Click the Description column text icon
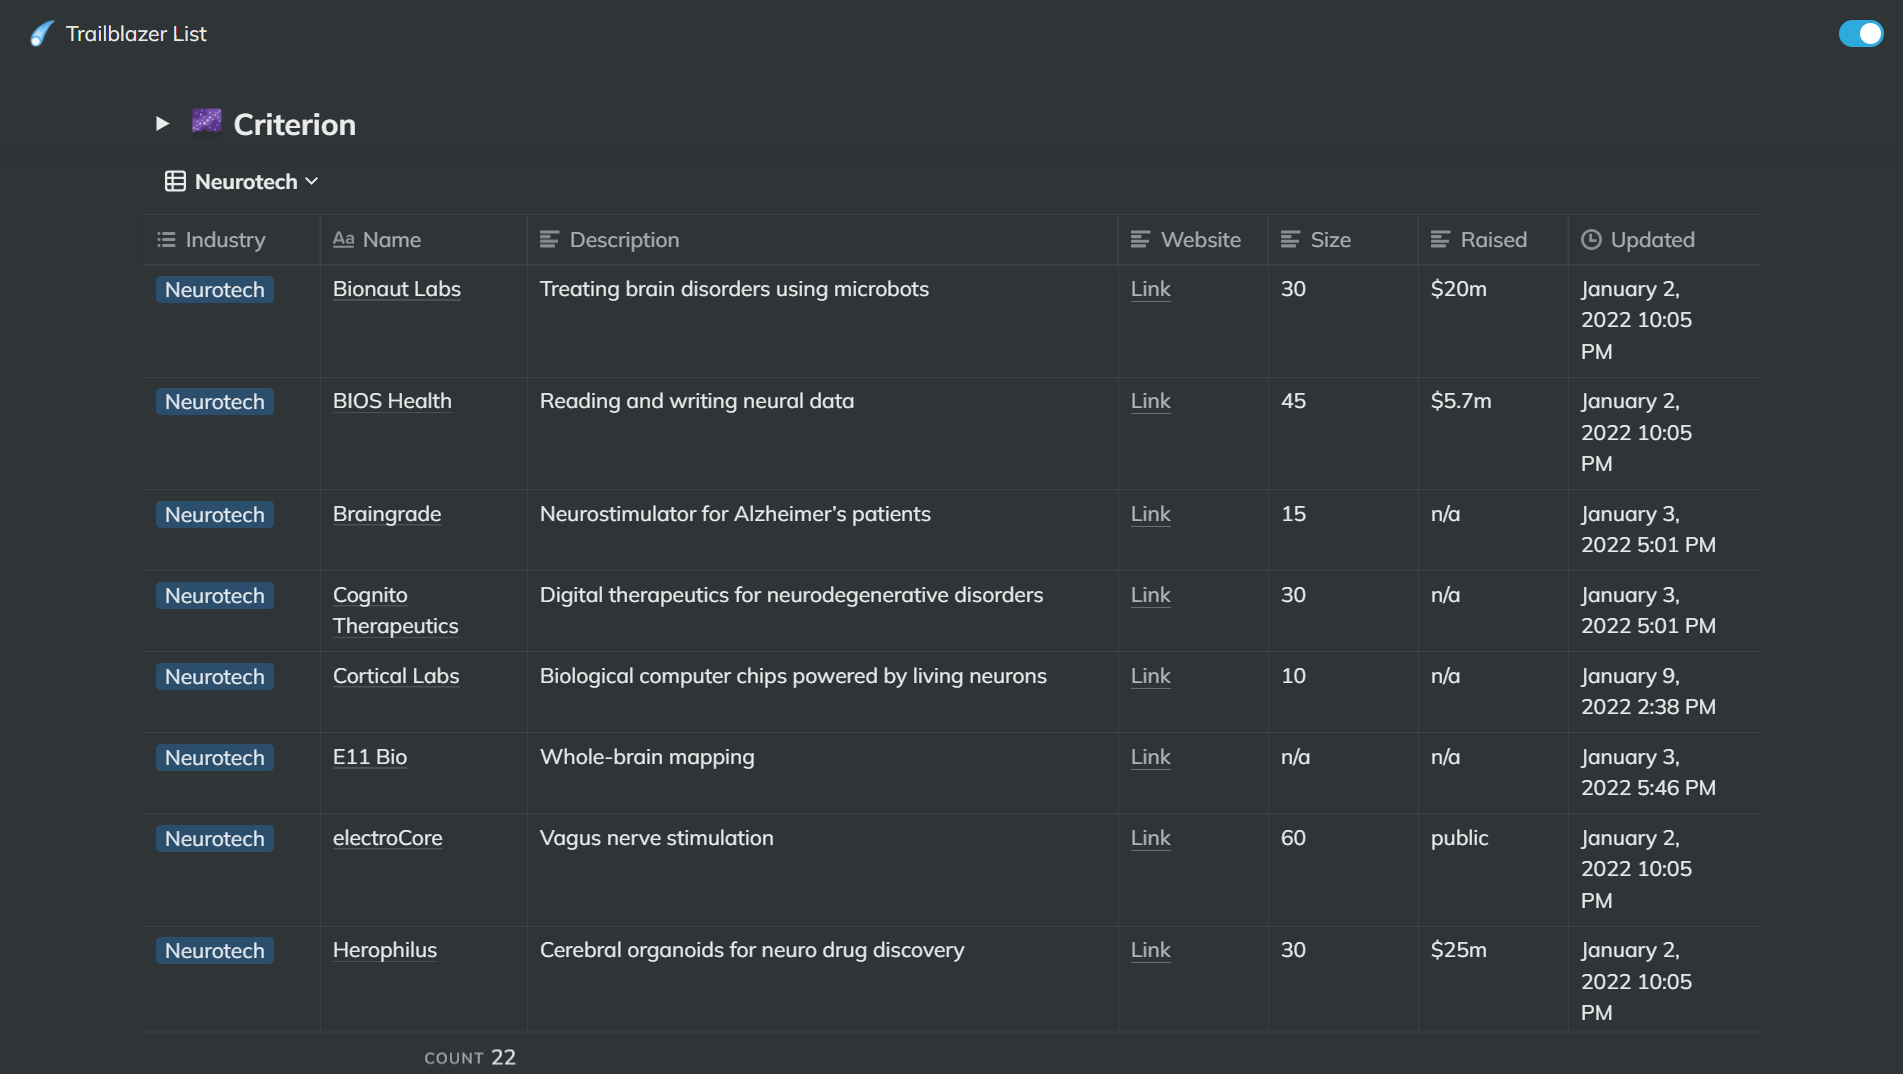1903x1074 pixels. coord(549,240)
